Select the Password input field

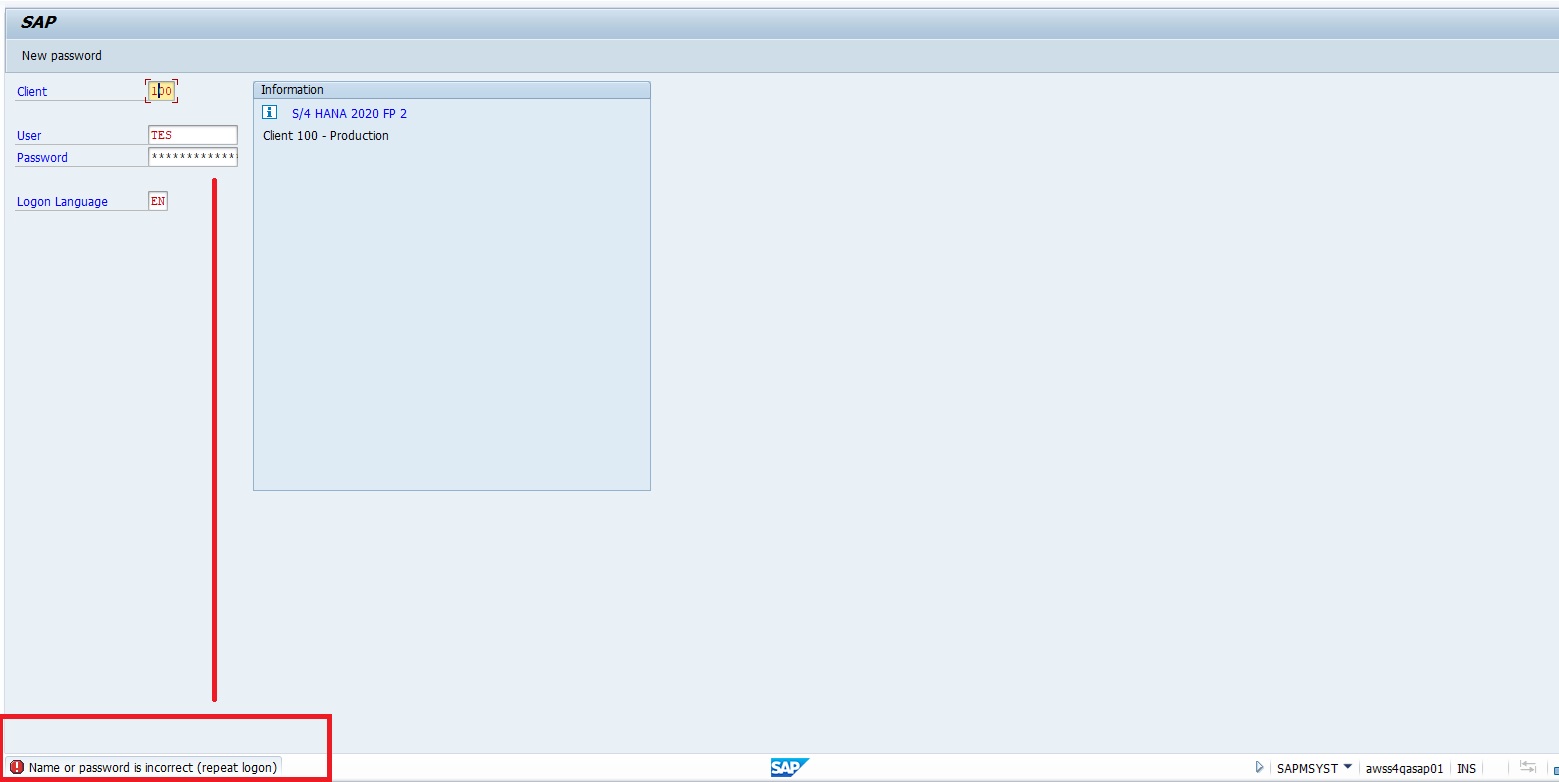(193, 157)
